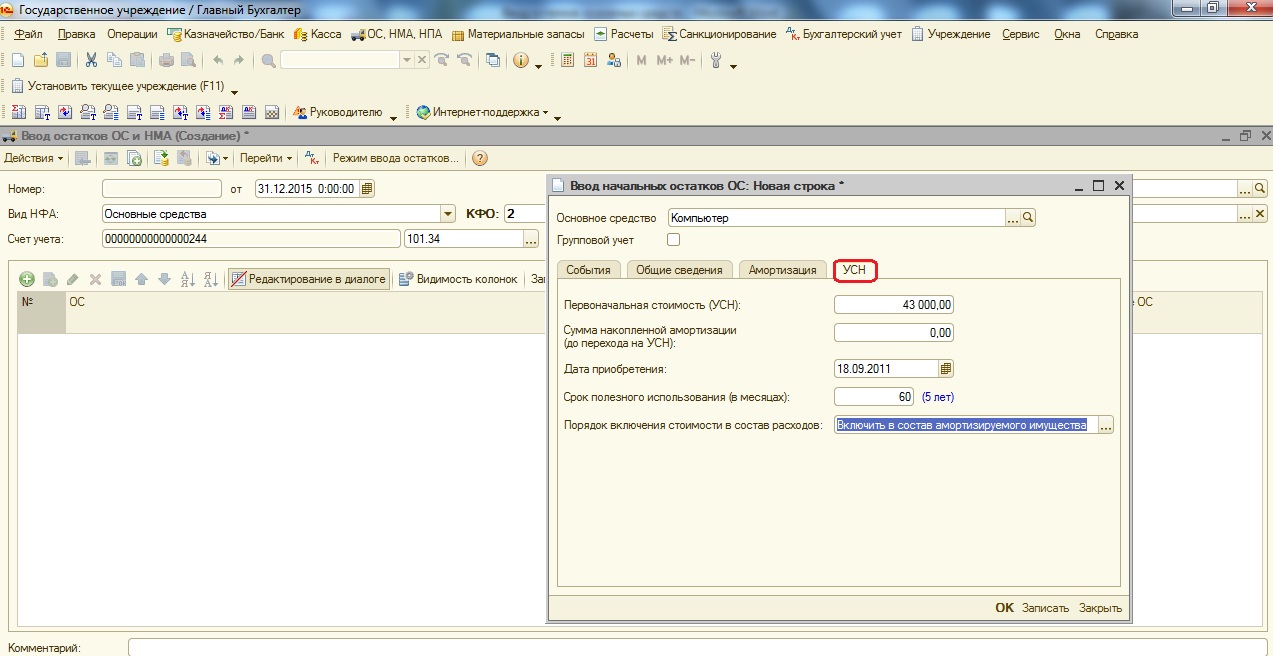Click the help question mark icon
The width and height of the screenshot is (1273, 656).
point(480,159)
